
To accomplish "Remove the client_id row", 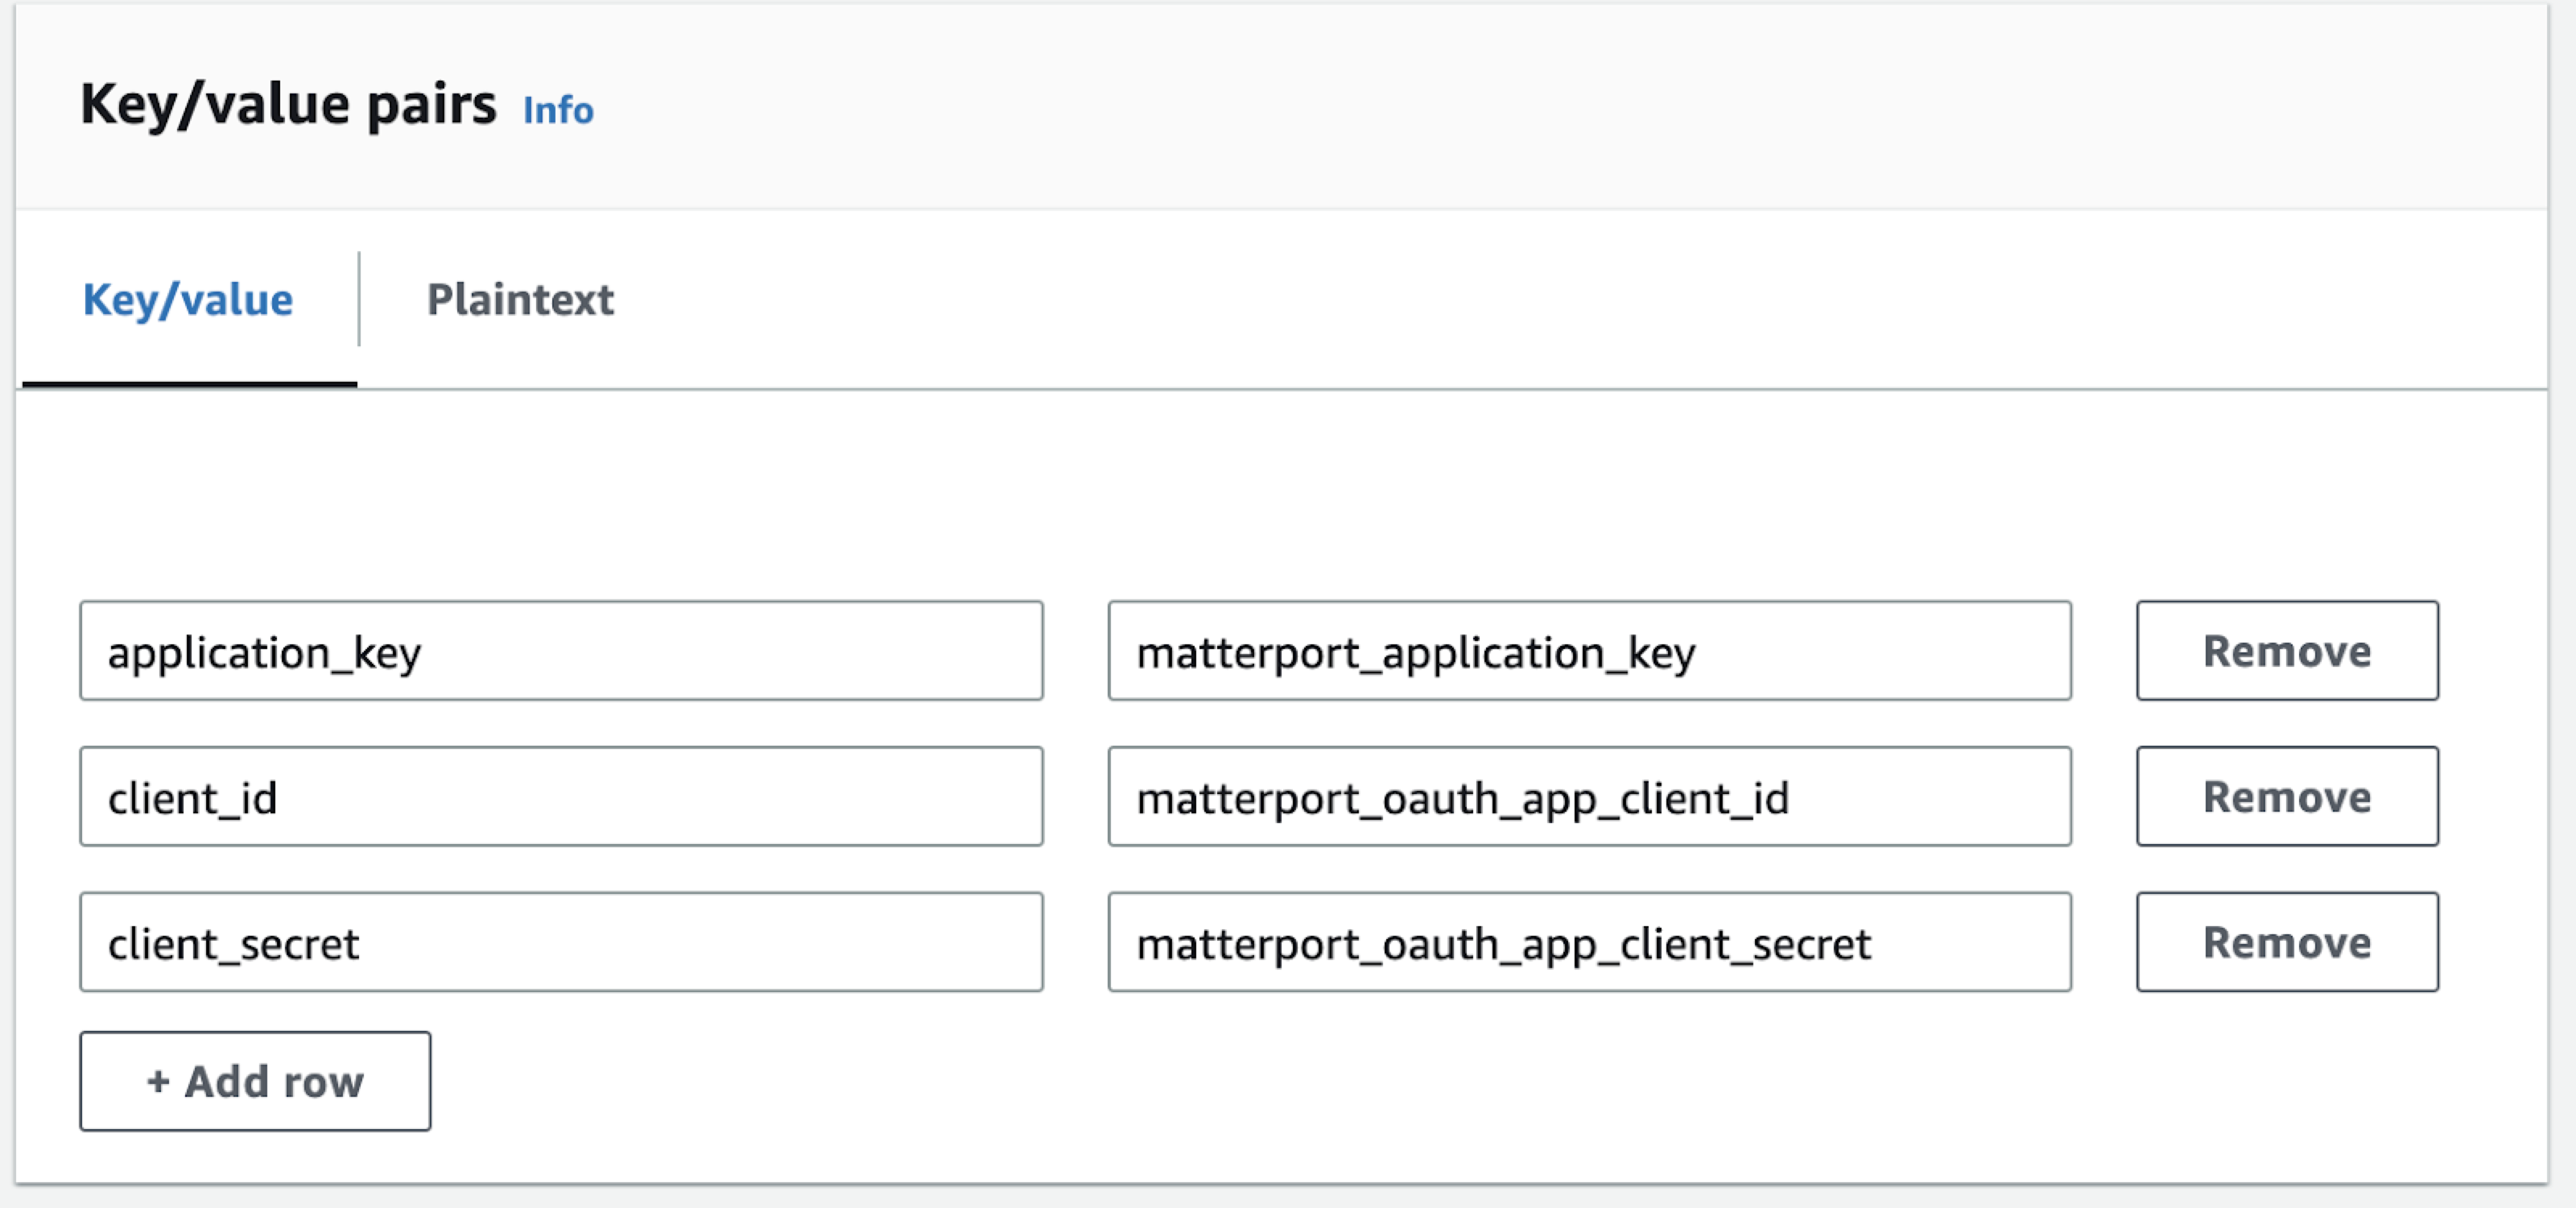I will (x=2286, y=797).
